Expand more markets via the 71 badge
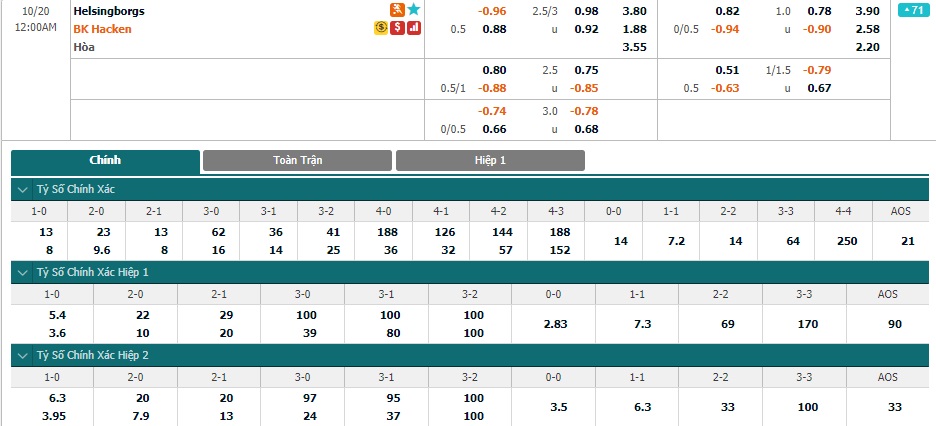 [913, 10]
